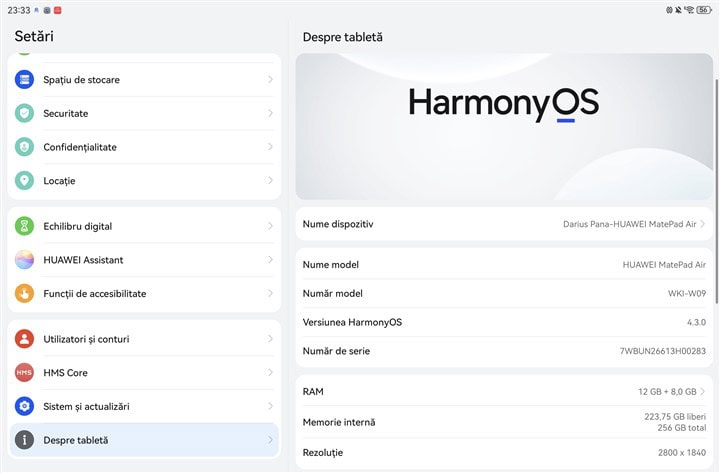Tap the Sistem și actualizări gear icon
The image size is (720, 473).
pos(24,406)
